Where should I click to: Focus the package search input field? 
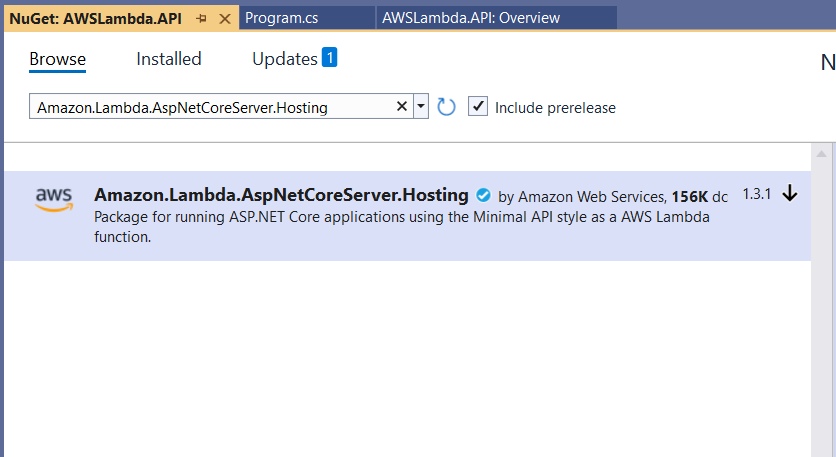pos(212,107)
